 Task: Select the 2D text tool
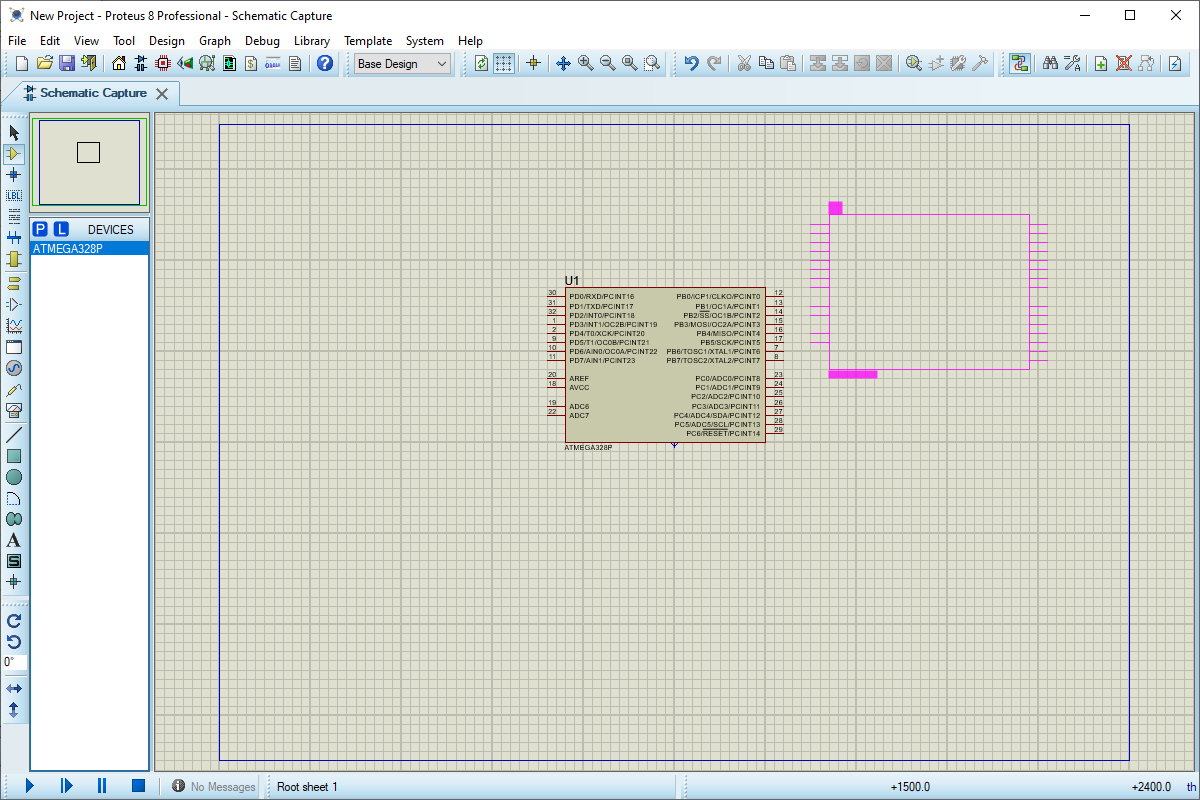pyautogui.click(x=14, y=540)
